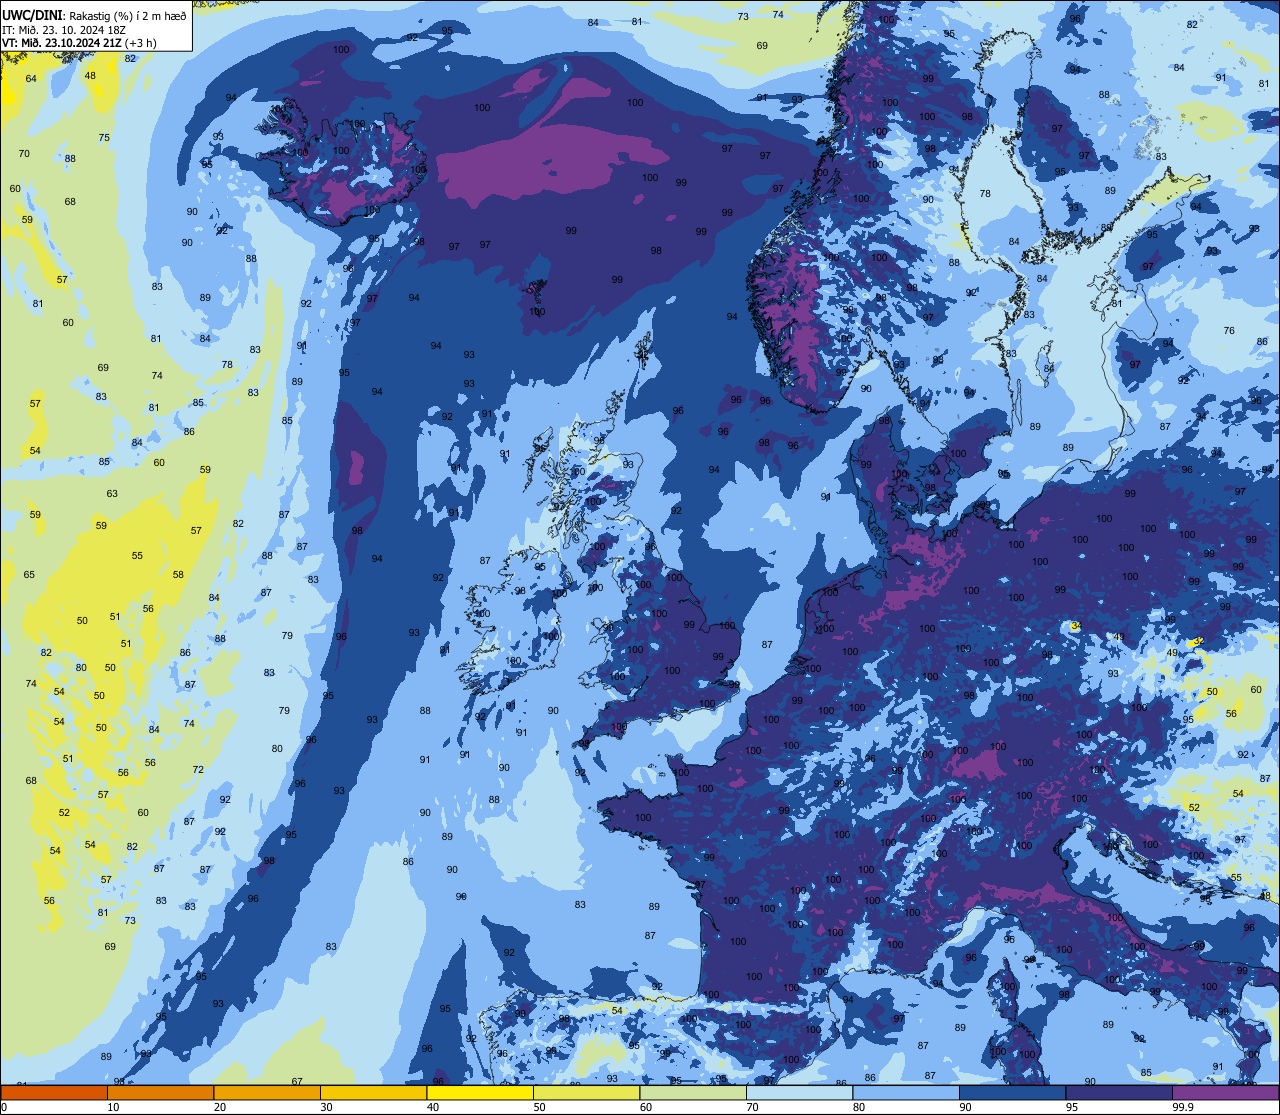The height and width of the screenshot is (1115, 1280).
Task: Click the title text 'UWC/DINI: Rakastig (%) í 2 m hæð'
Action: coord(94,15)
